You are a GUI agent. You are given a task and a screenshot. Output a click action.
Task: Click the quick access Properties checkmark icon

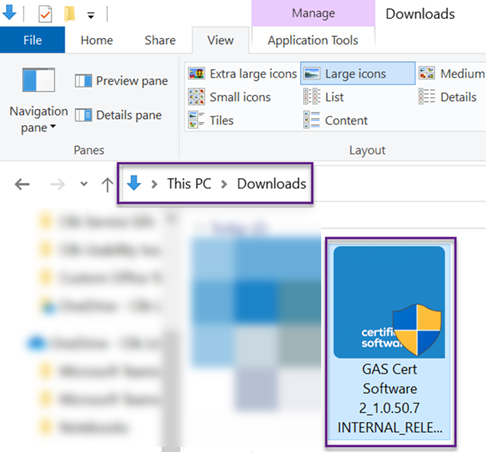45,14
